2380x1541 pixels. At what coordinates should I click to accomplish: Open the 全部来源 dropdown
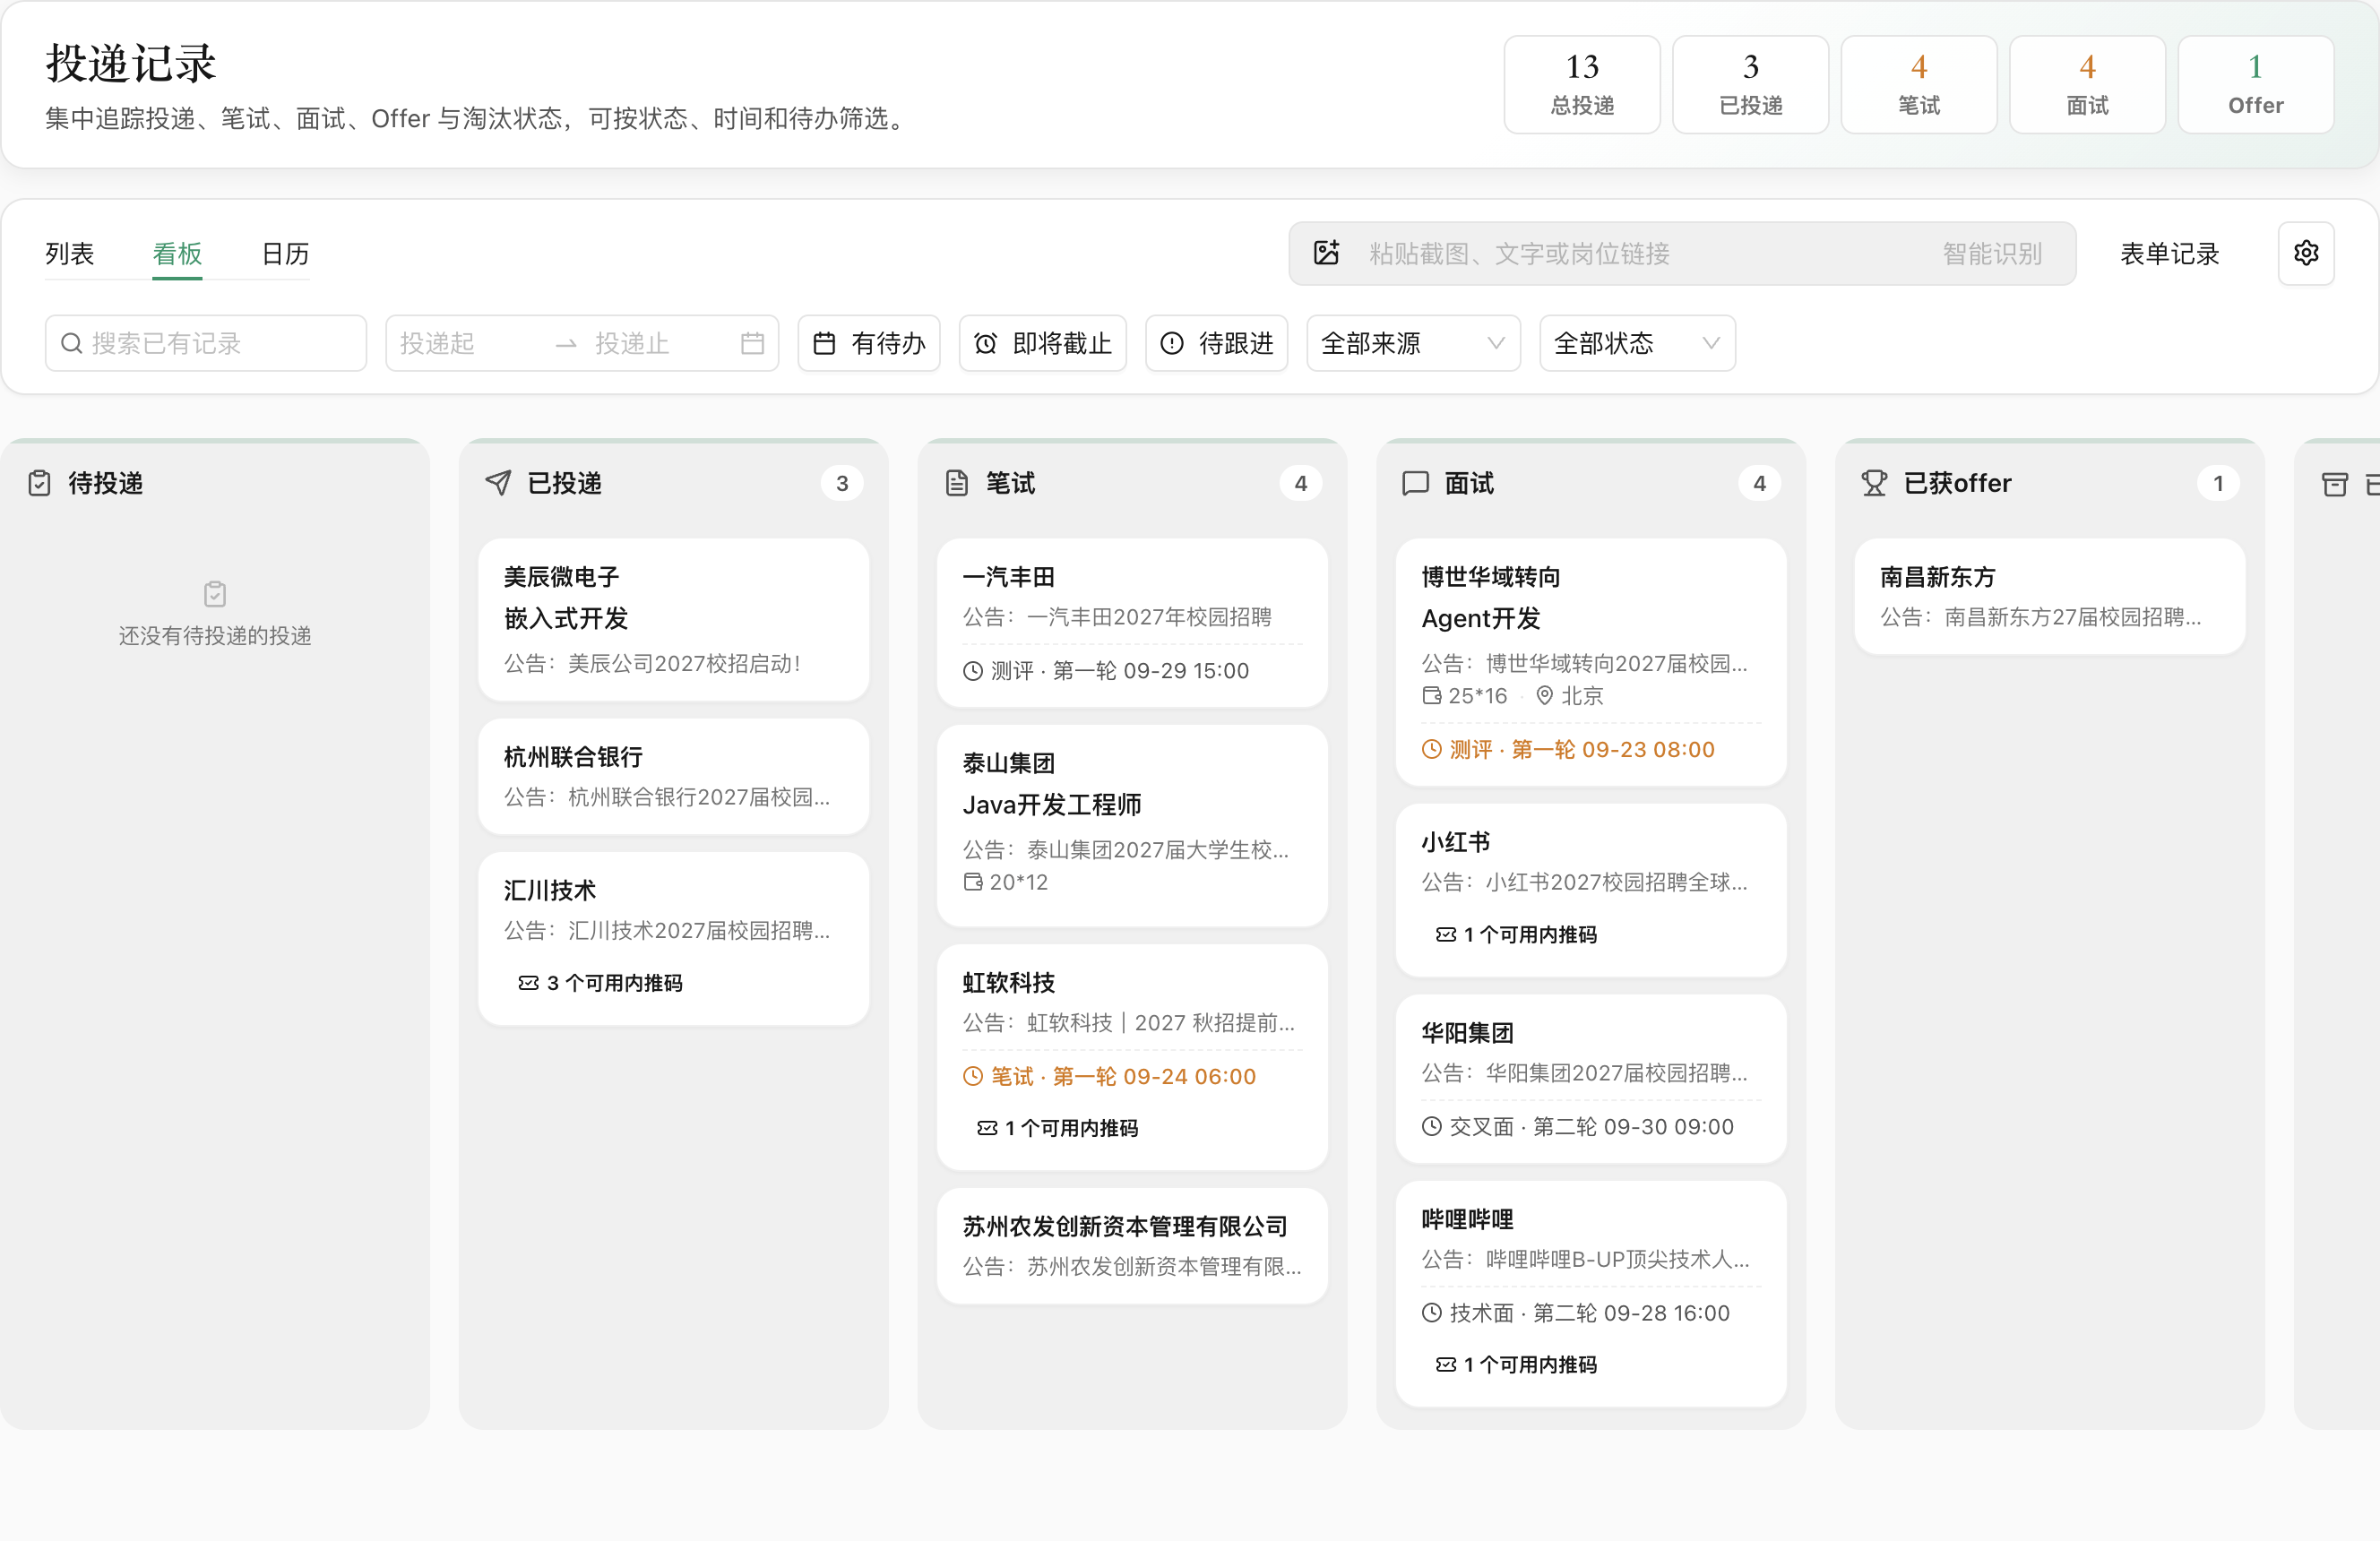coord(1413,343)
